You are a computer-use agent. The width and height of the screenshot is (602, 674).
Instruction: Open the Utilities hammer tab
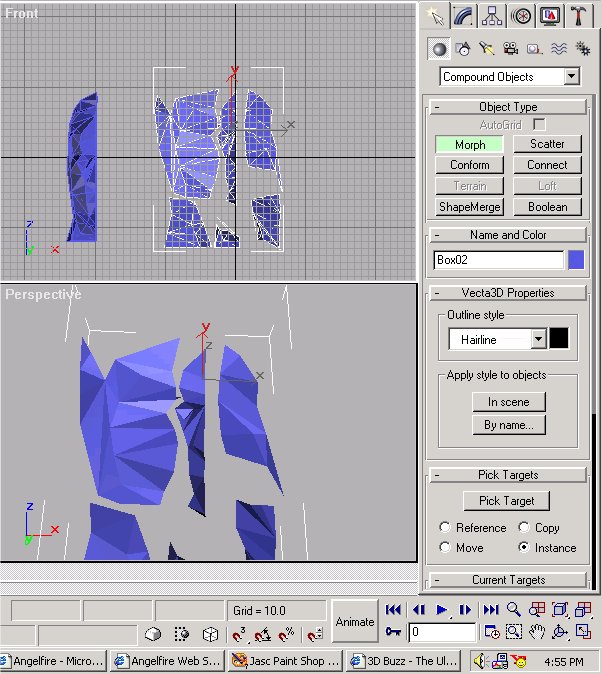(578, 15)
